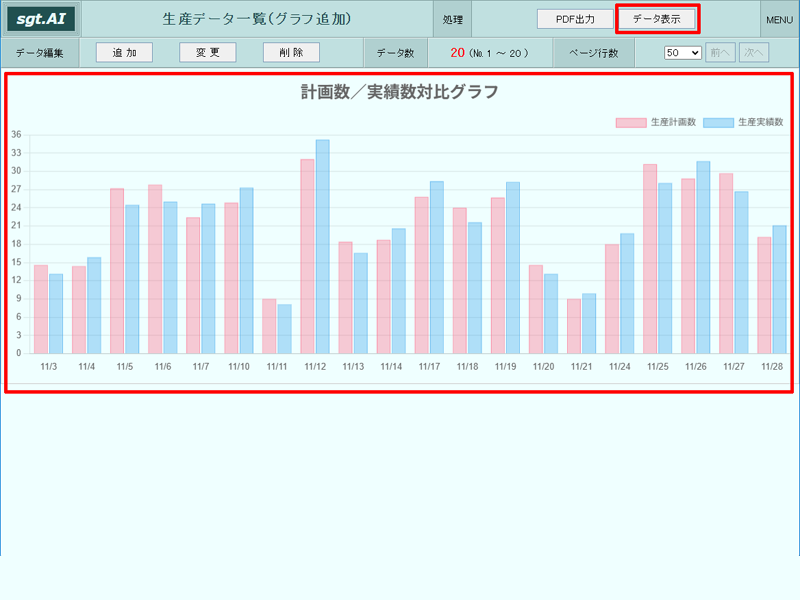Click the 前へ previous page button
This screenshot has width=800, height=600.
(x=720, y=53)
